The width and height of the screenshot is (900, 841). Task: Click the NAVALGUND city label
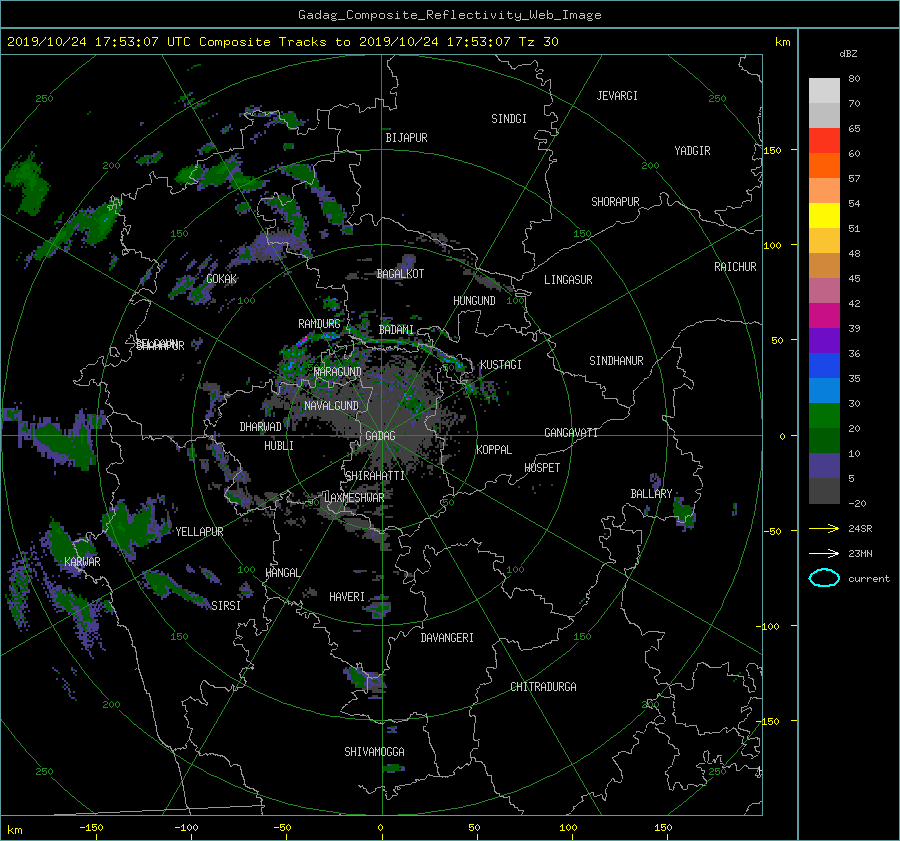(x=331, y=406)
